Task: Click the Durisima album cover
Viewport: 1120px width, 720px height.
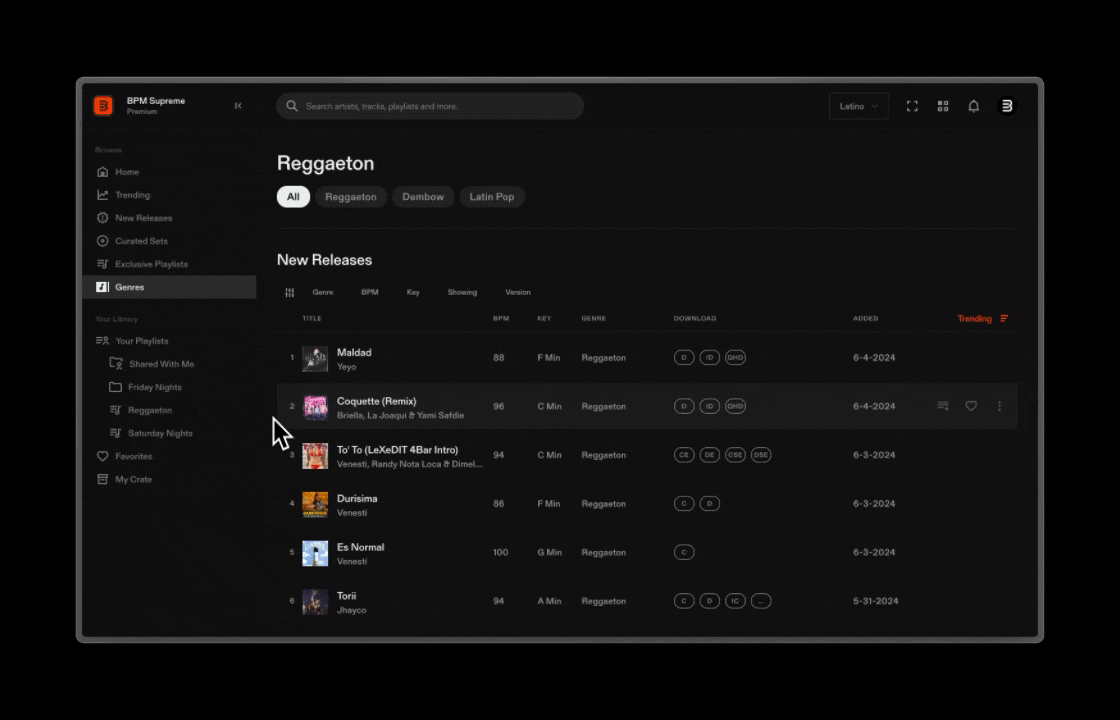Action: point(315,504)
